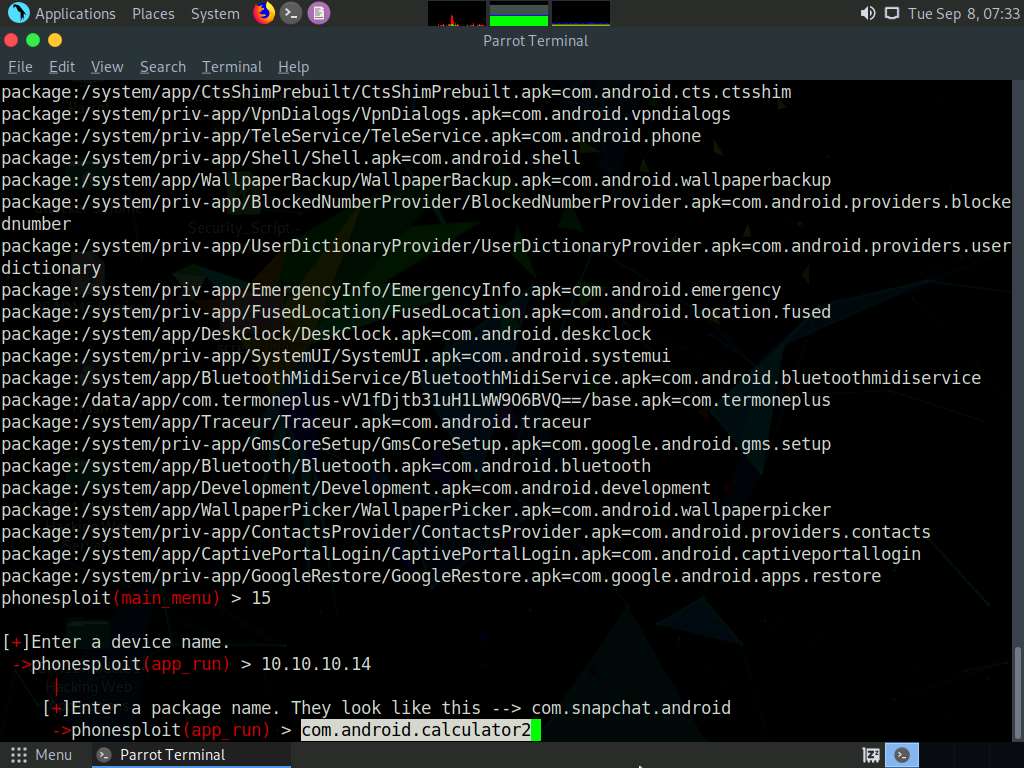Launch the terminal icon in the top panel
Viewport: 1024px width, 768px height.
pos(290,13)
